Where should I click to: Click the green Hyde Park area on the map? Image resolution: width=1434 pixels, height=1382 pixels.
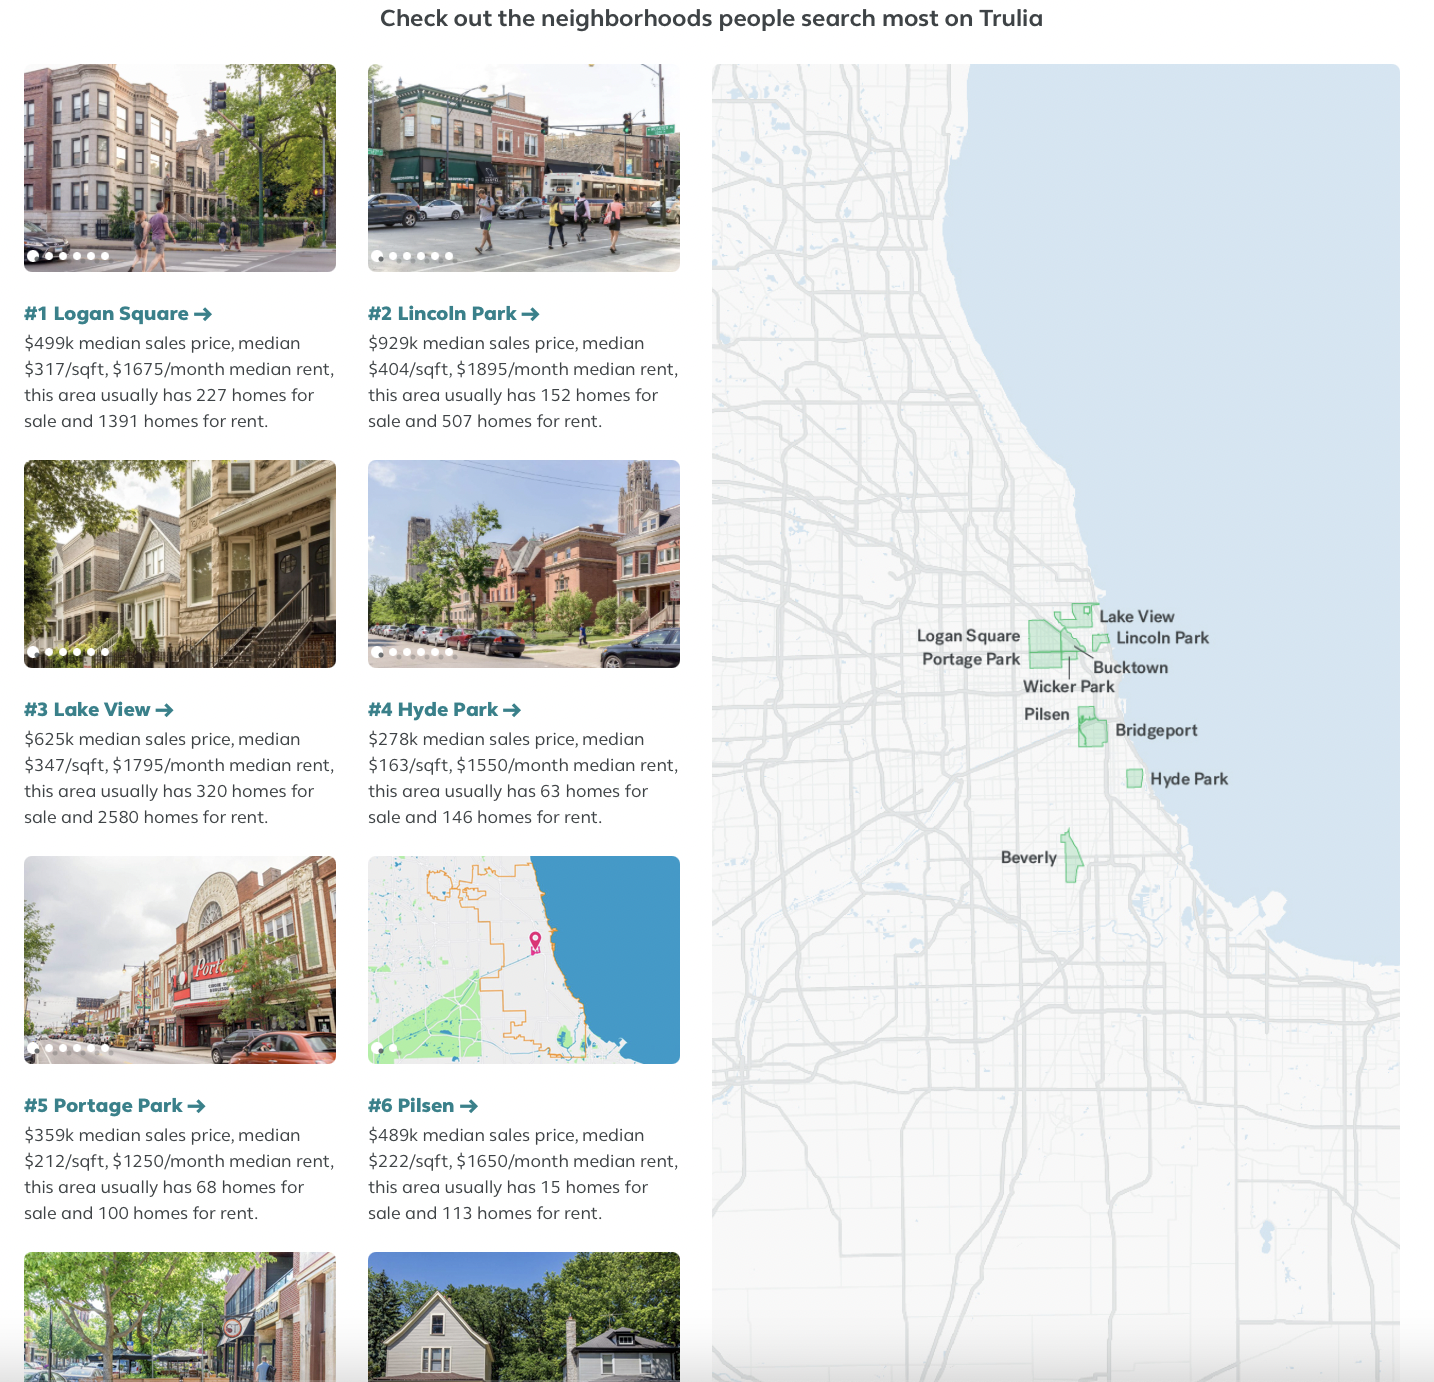click(1134, 778)
